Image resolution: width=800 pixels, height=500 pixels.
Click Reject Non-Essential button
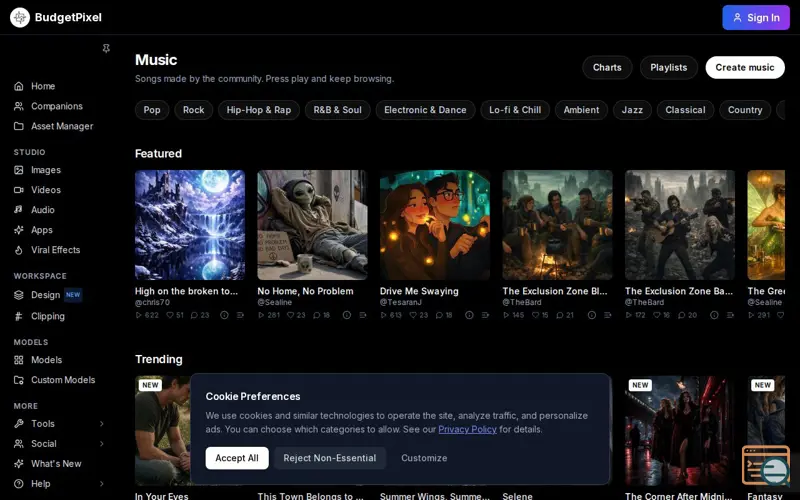tap(330, 458)
